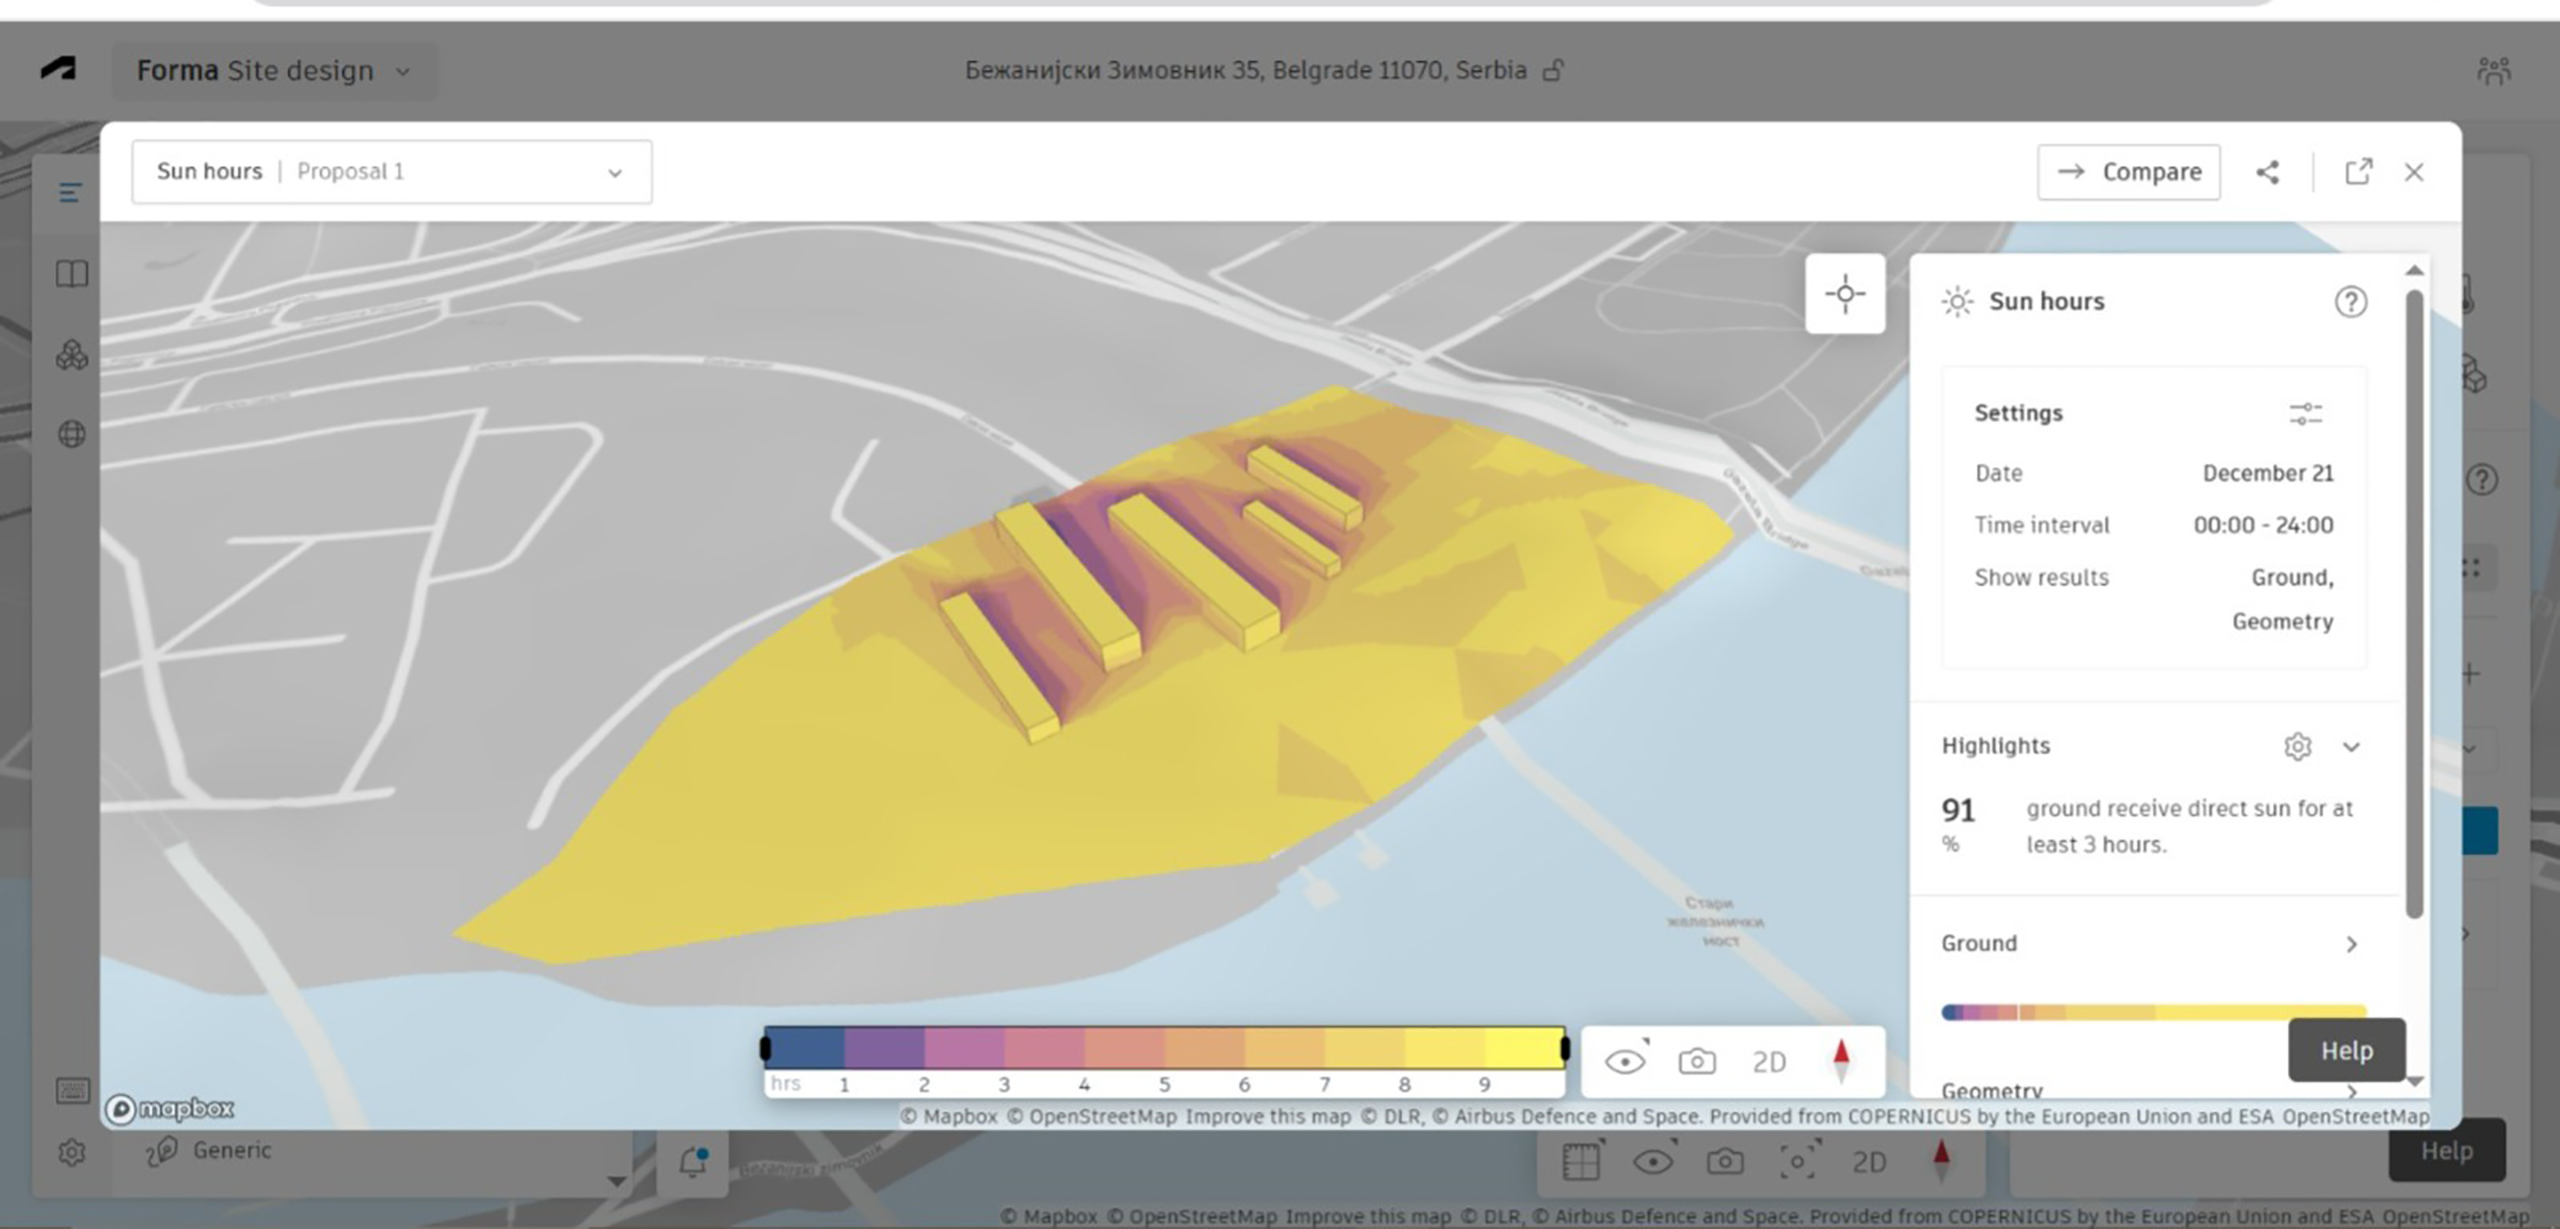Screen dimensions: 2560x1229
Task: Switch the analysis view to 2D
Action: click(x=1769, y=1062)
